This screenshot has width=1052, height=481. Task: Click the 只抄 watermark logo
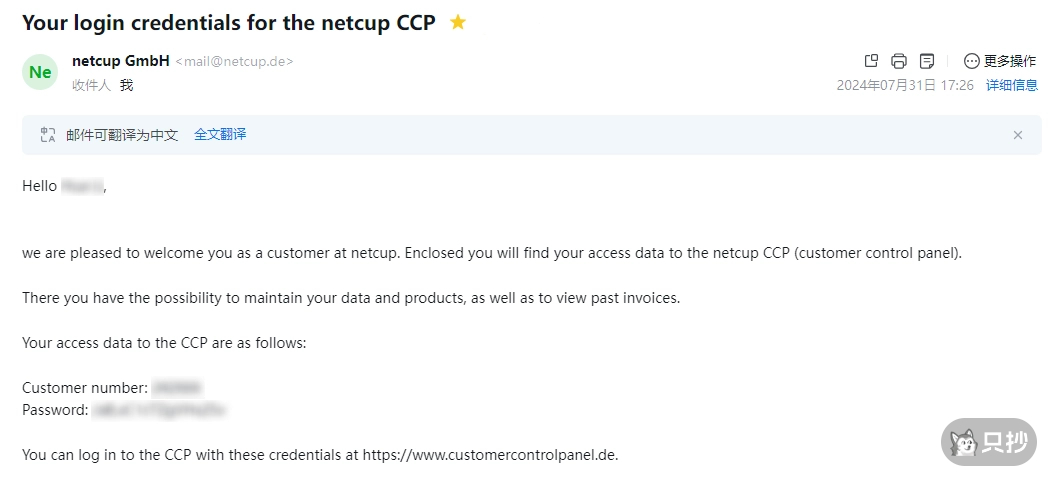(989, 442)
